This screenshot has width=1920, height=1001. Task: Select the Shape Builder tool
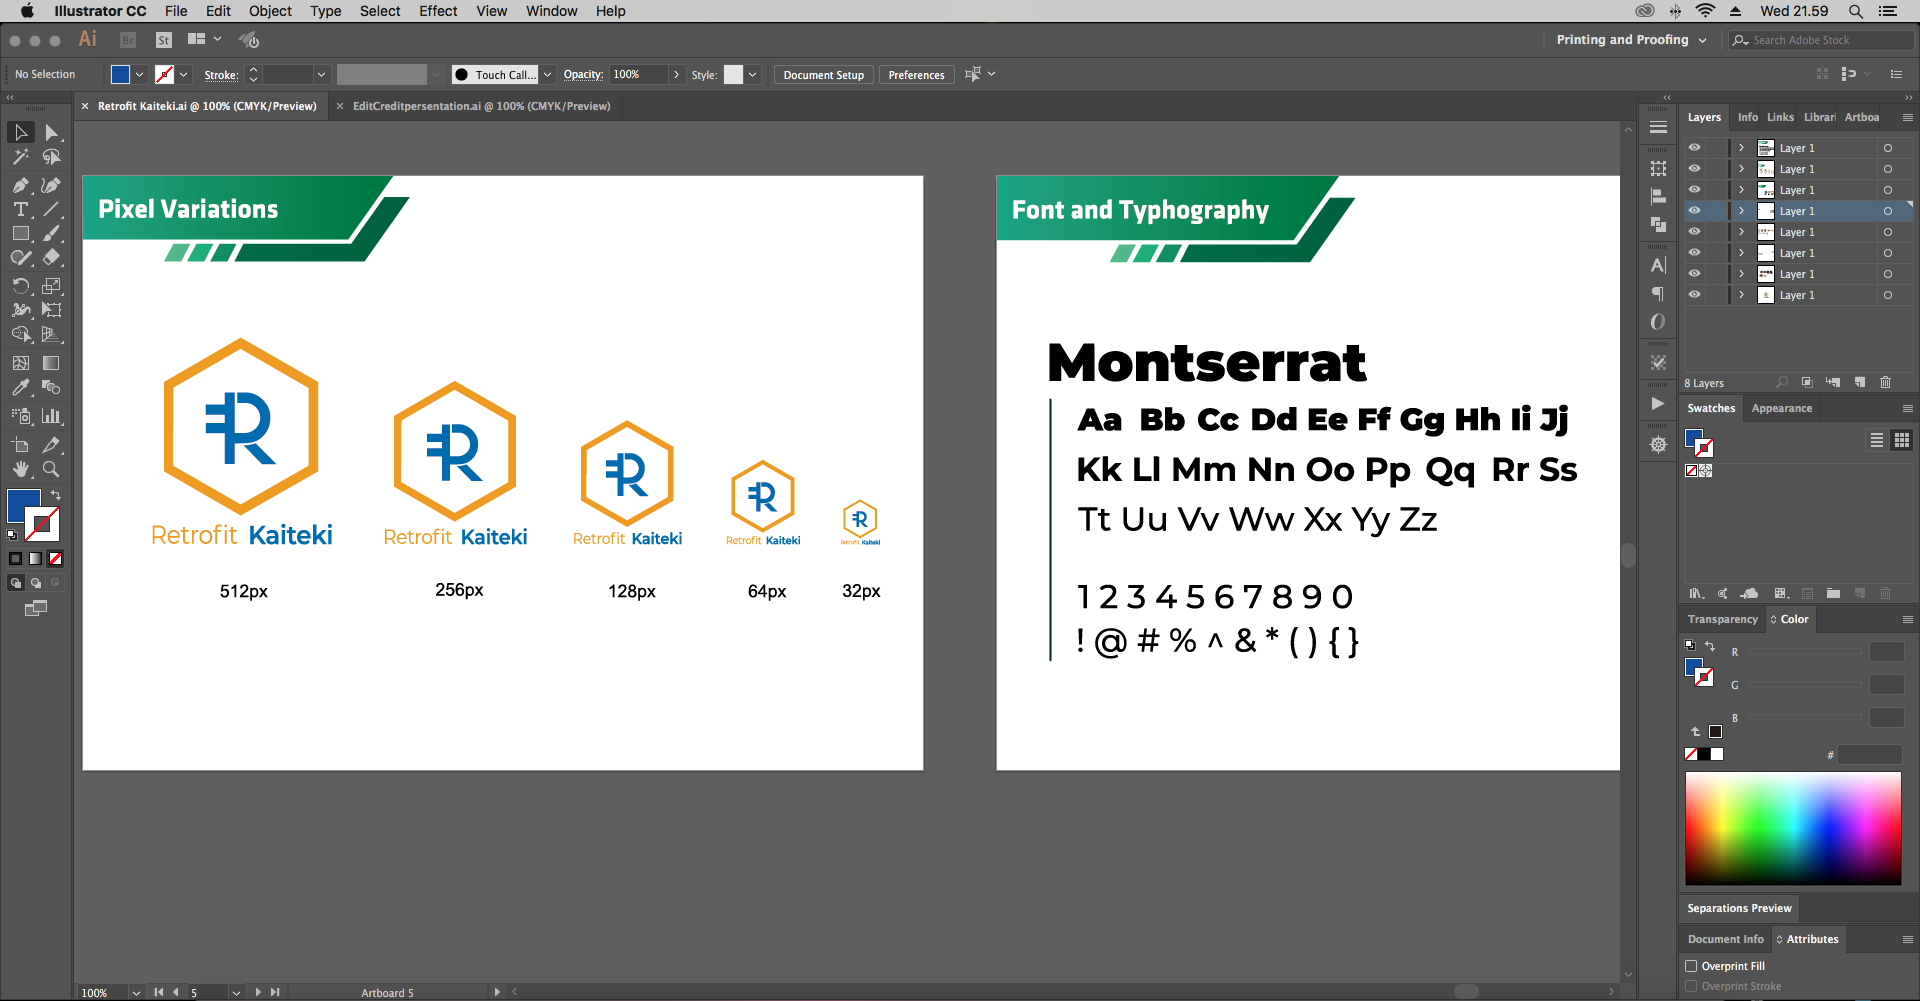(21, 334)
